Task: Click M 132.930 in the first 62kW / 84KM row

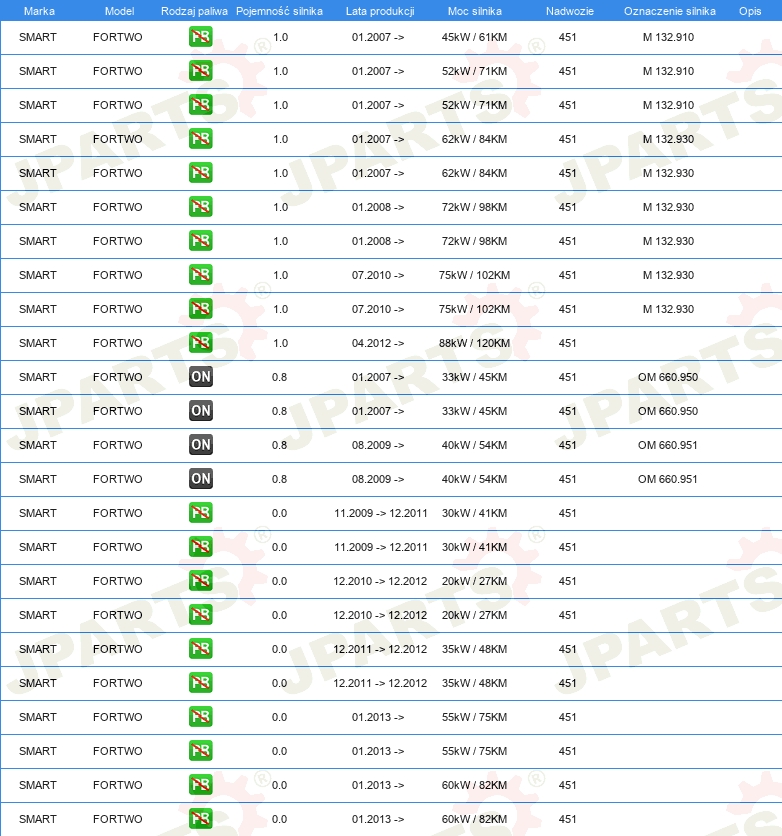Action: pos(668,139)
